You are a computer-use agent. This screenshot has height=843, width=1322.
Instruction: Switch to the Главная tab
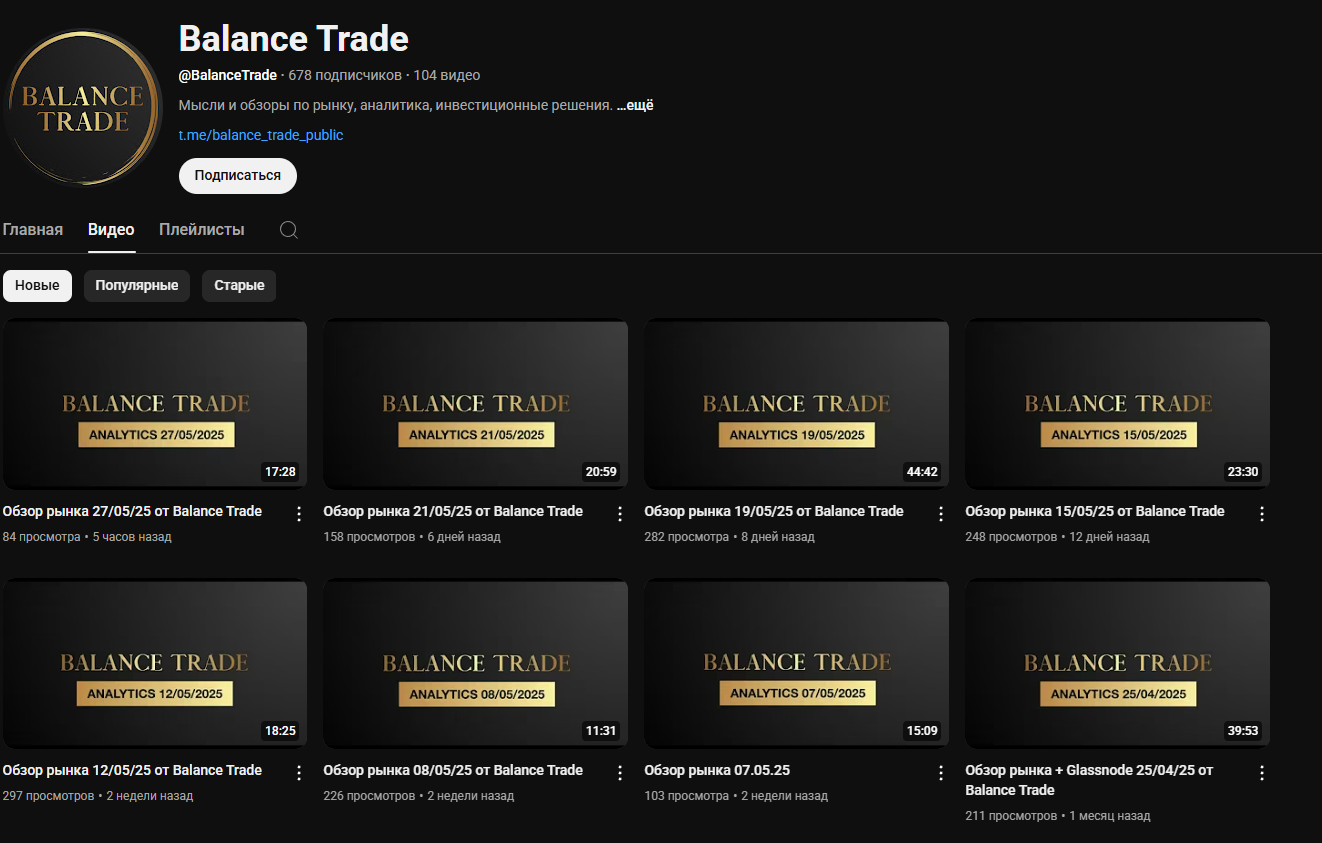(x=33, y=230)
